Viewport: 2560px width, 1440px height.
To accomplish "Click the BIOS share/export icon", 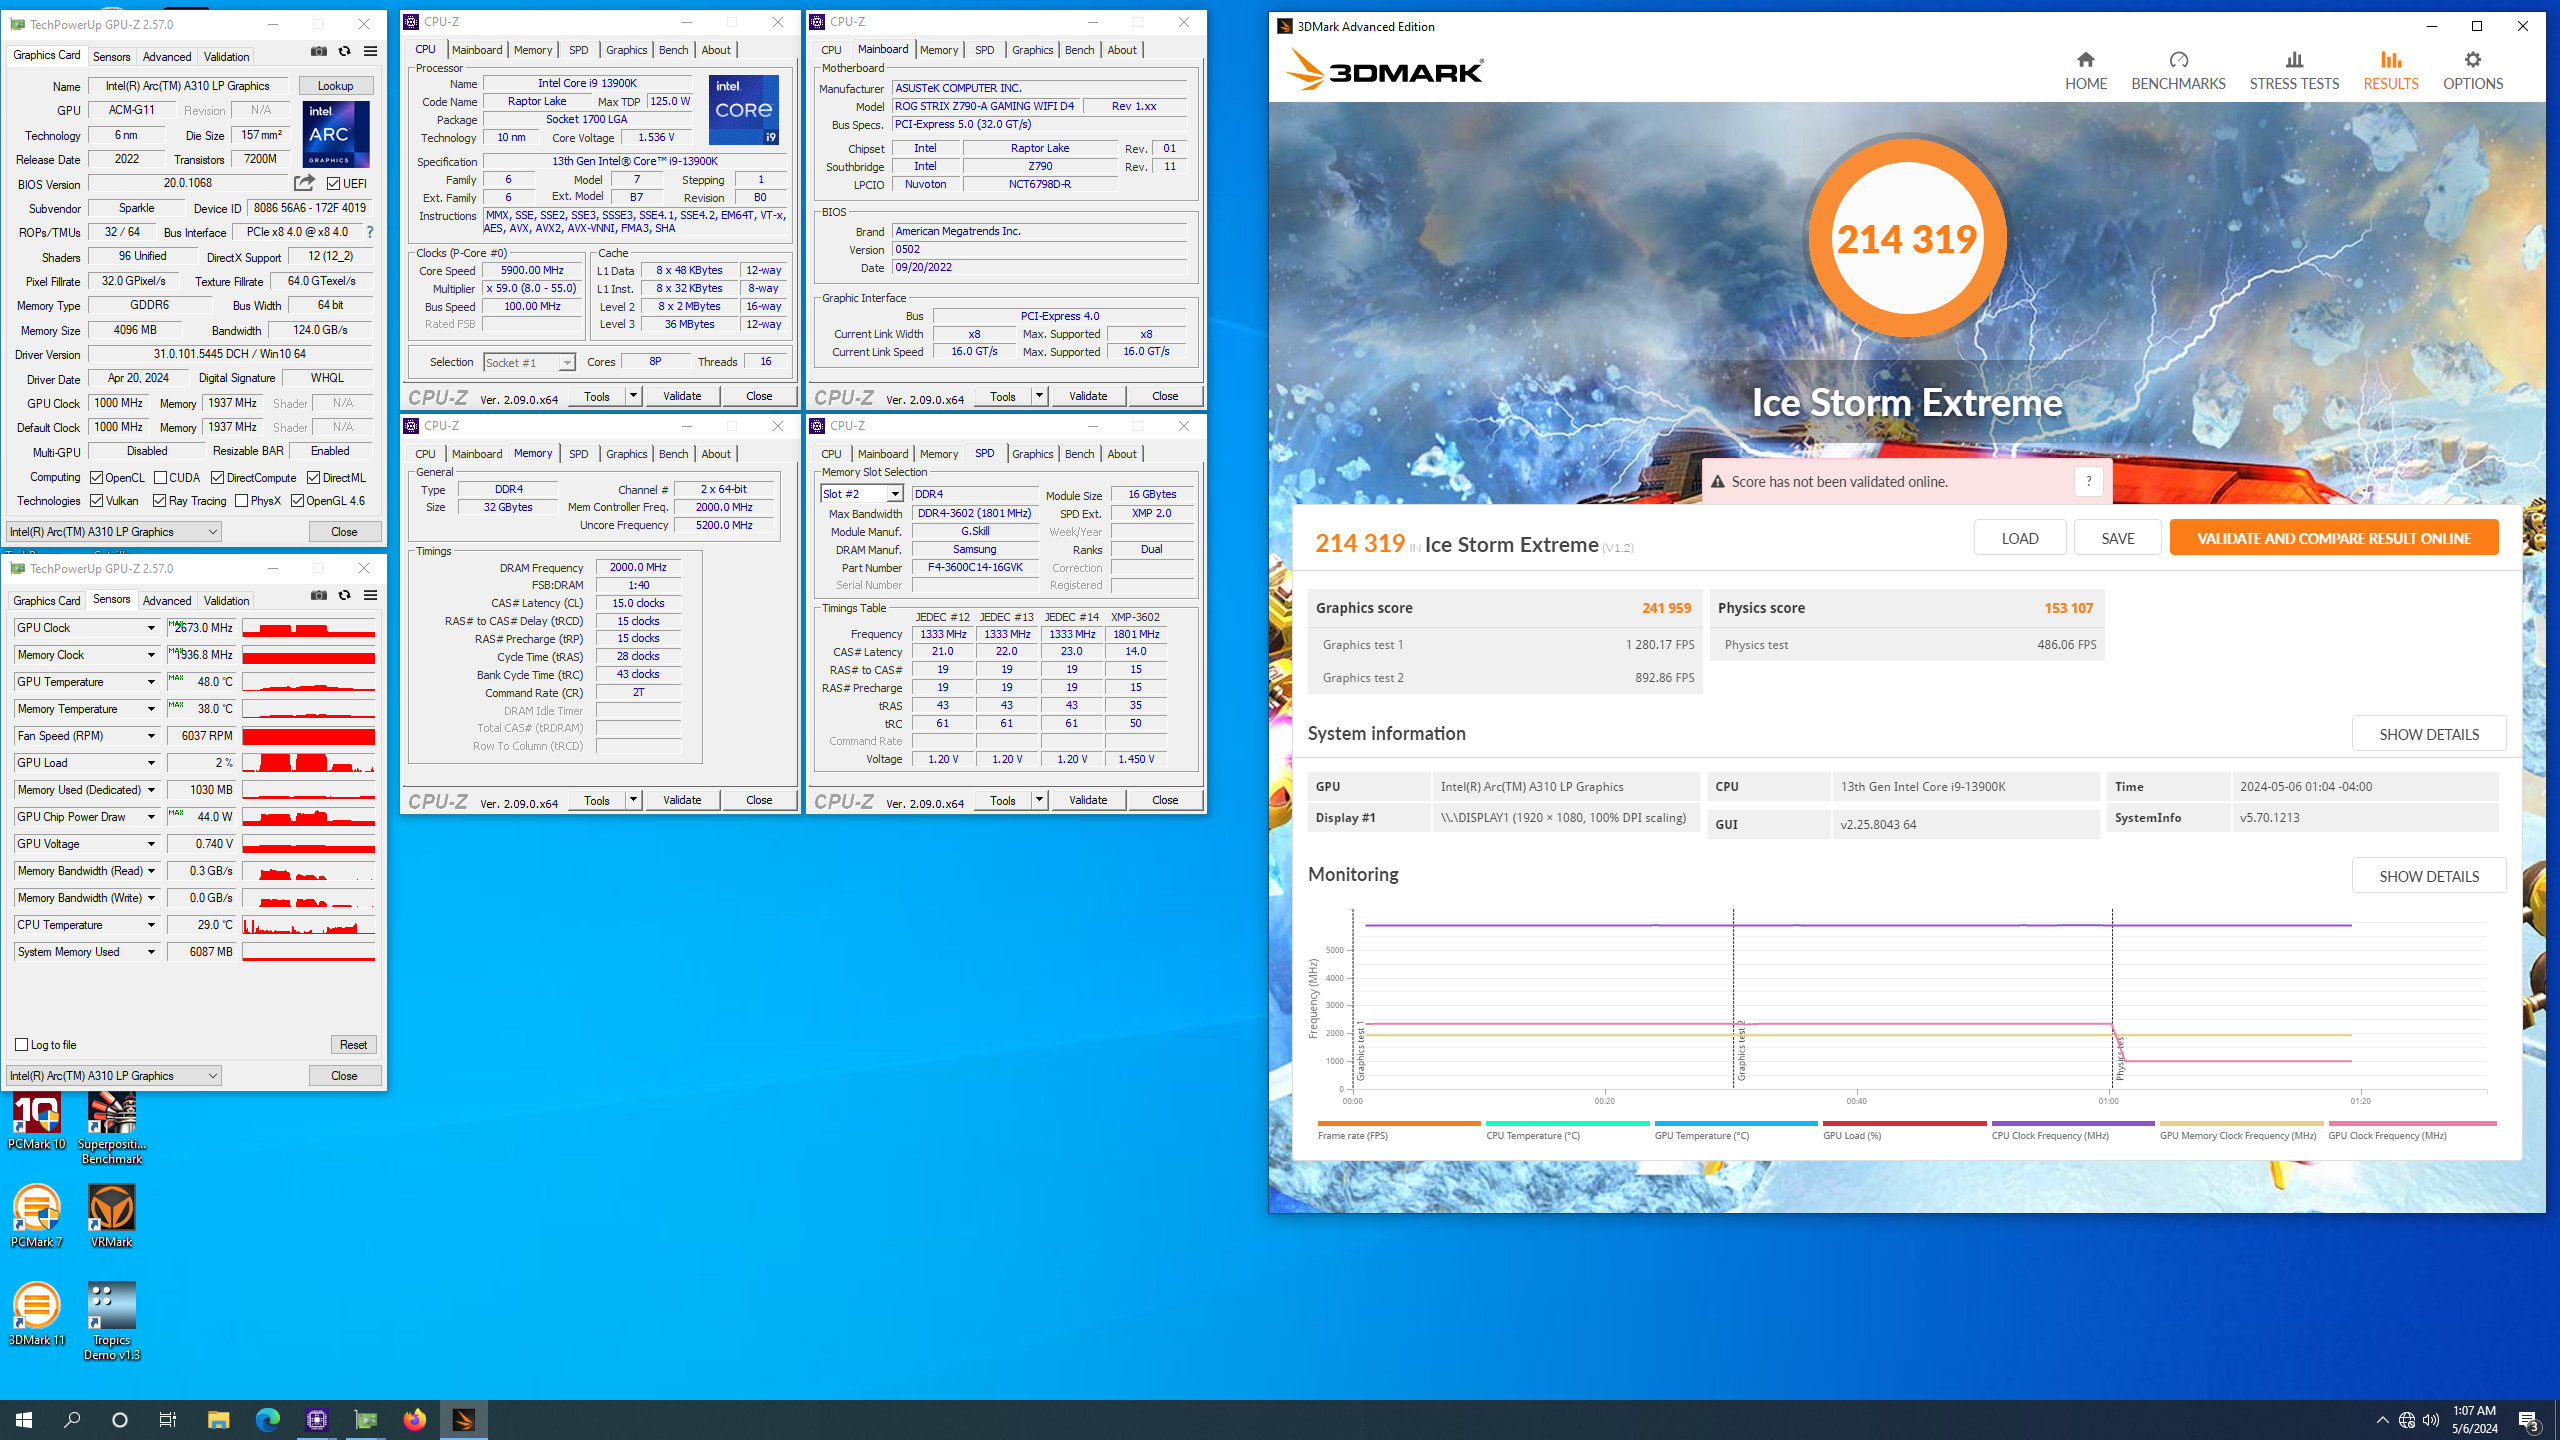I will coord(304,183).
